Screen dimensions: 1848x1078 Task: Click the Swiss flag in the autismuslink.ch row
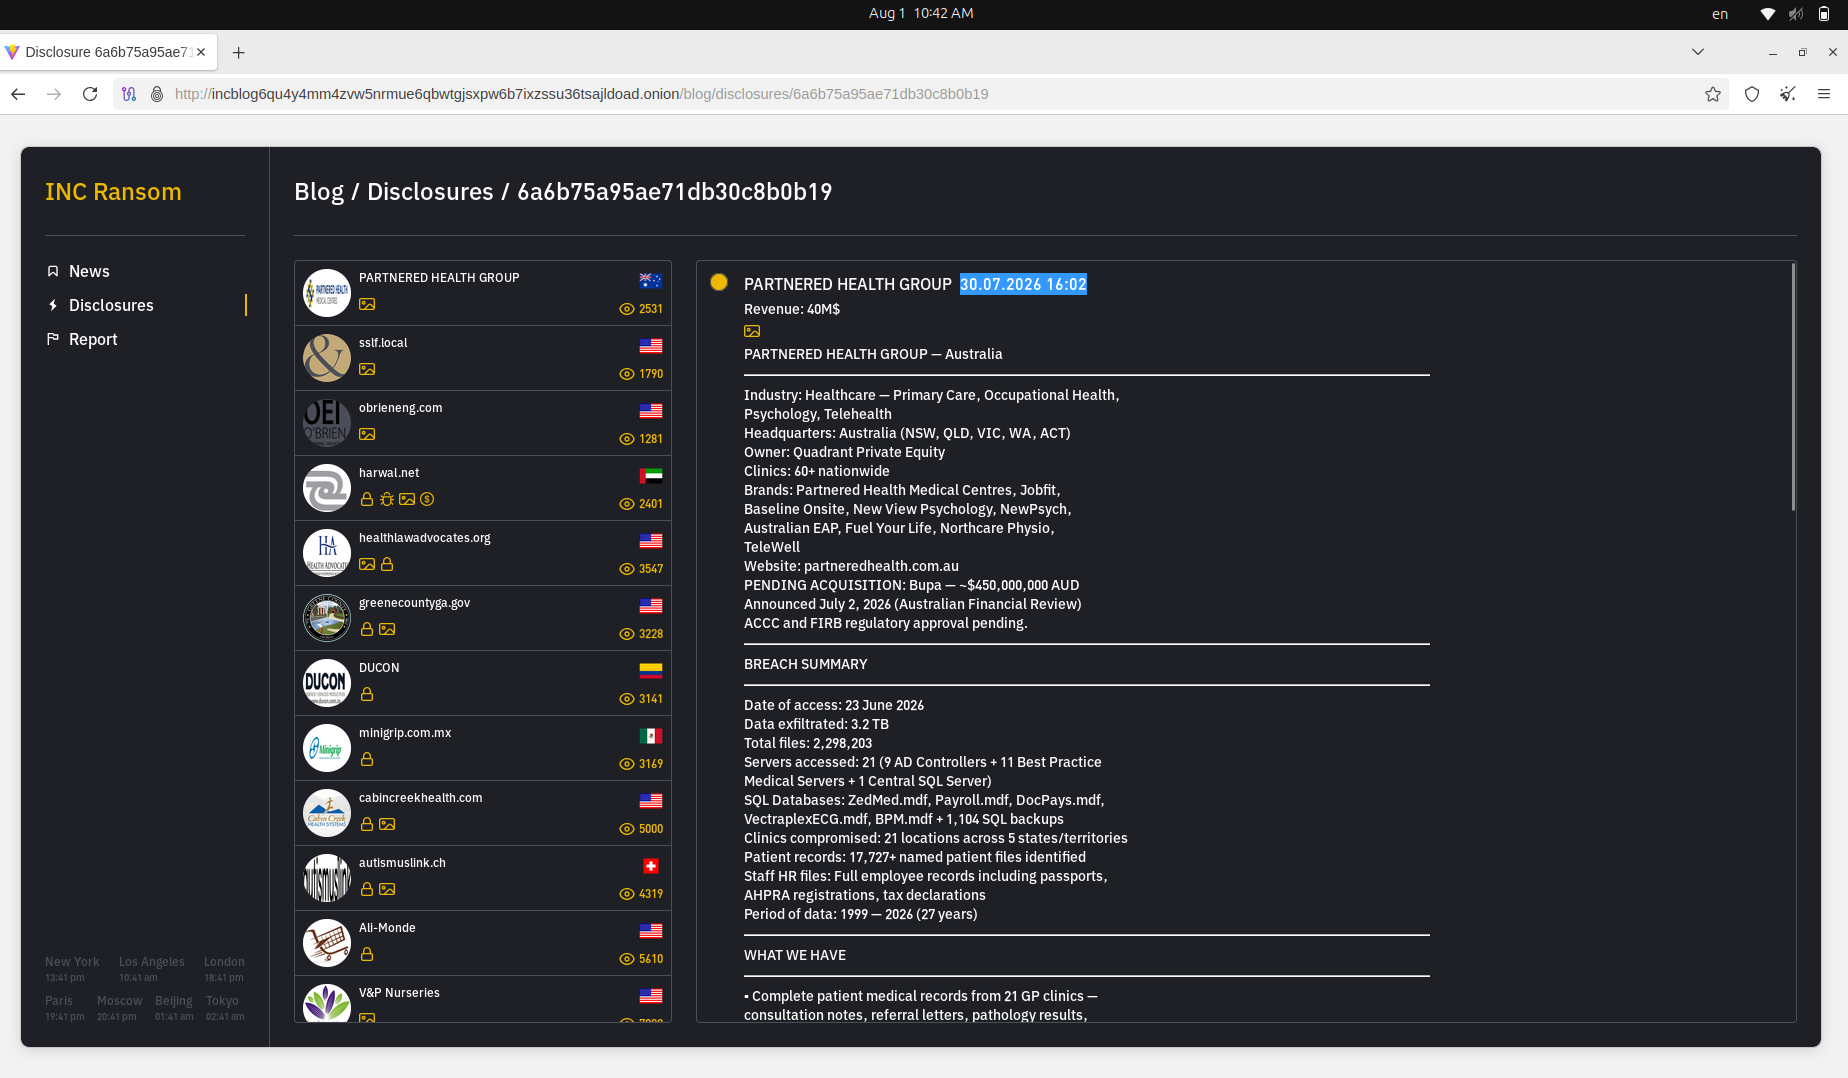pyautogui.click(x=651, y=866)
